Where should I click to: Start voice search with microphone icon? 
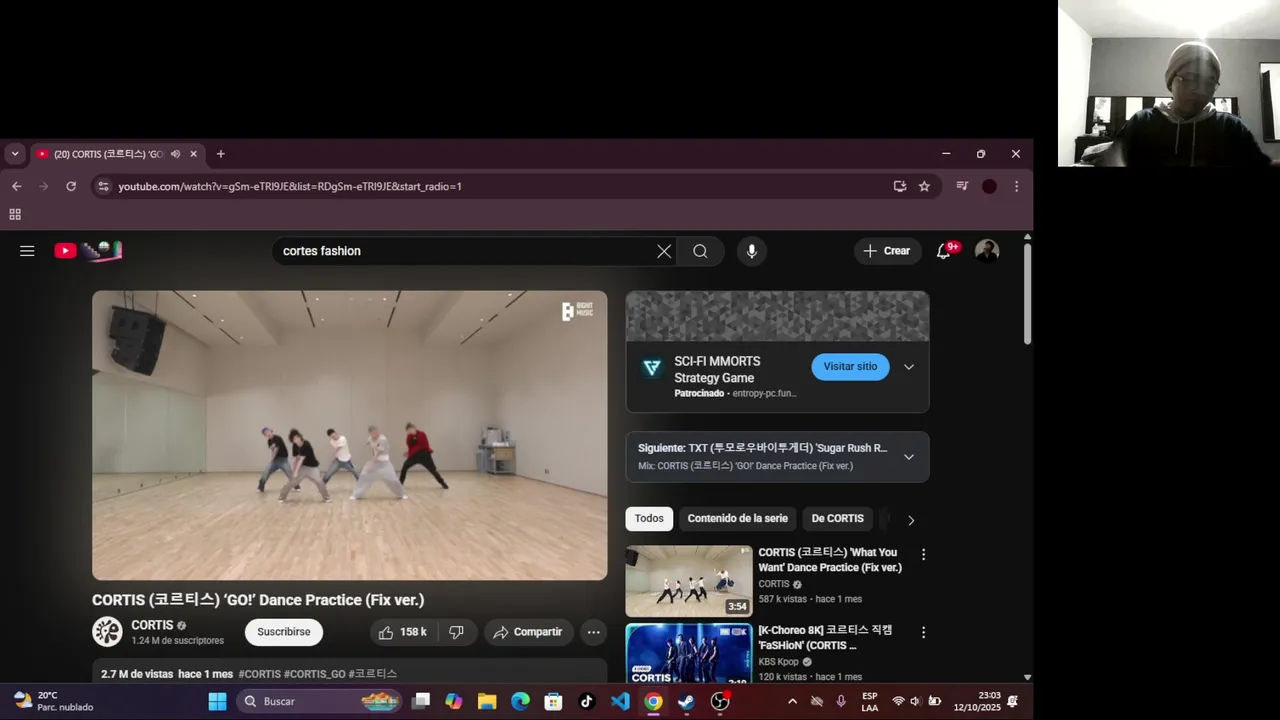point(752,251)
